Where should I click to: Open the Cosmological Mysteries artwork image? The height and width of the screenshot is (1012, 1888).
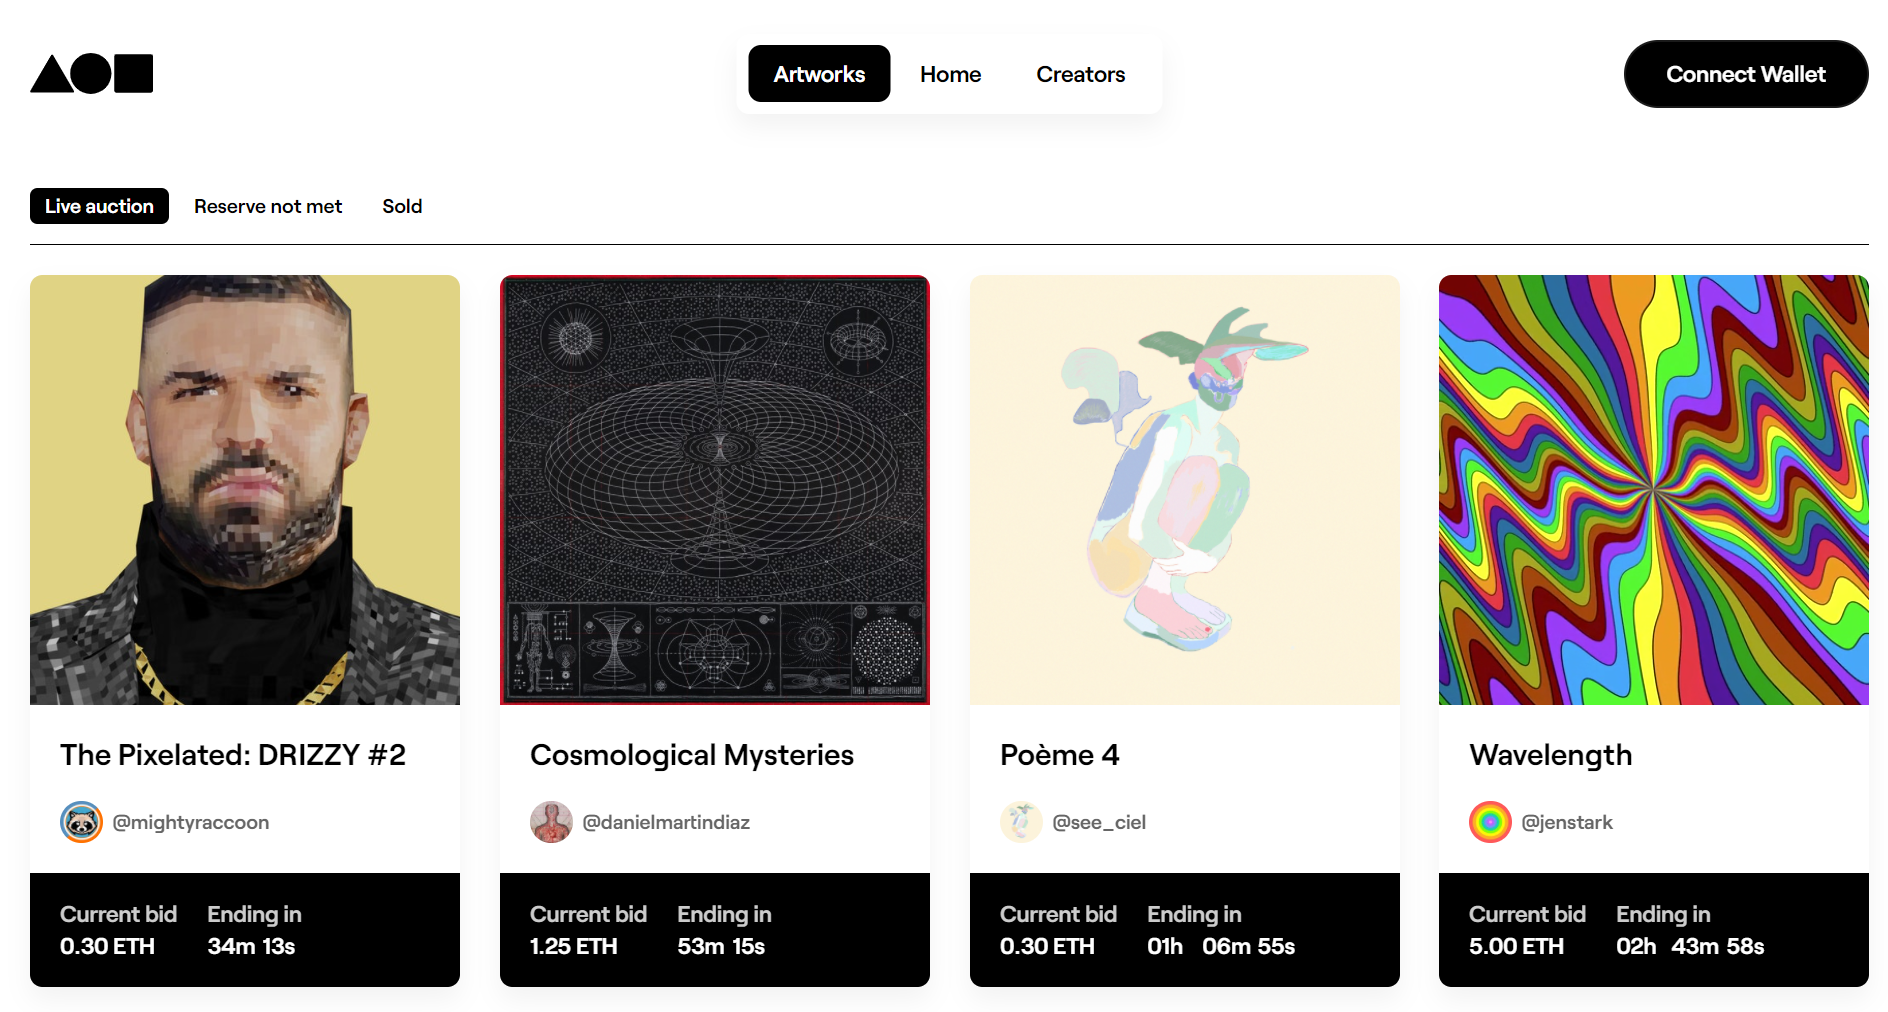click(715, 490)
